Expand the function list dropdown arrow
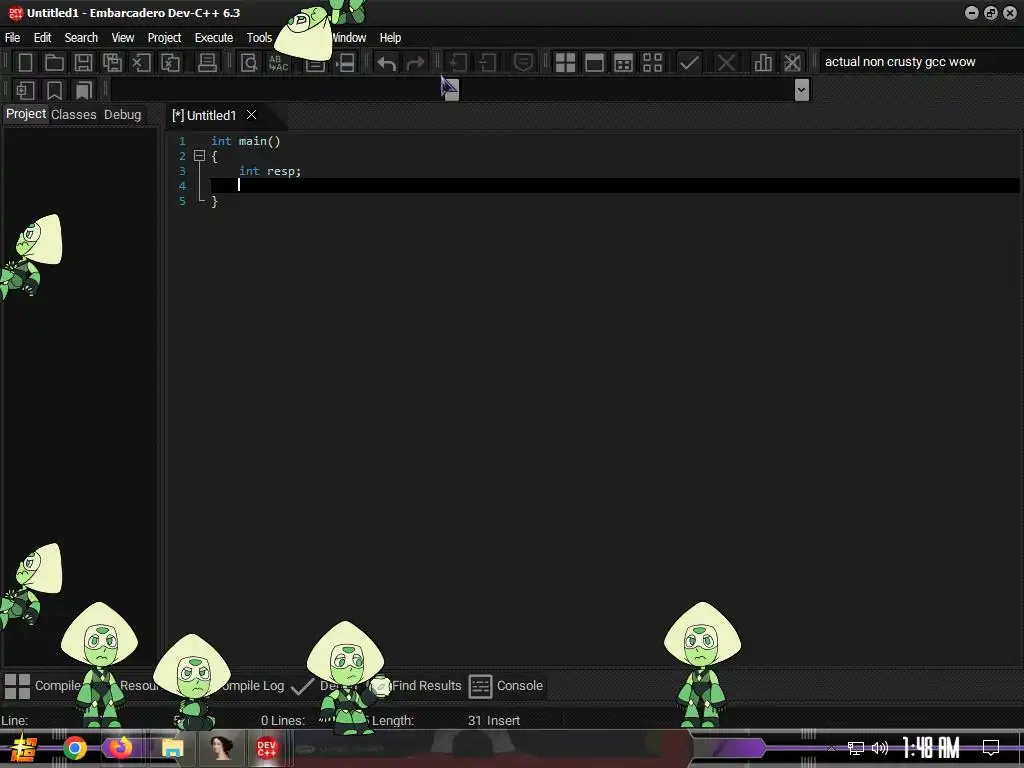This screenshot has height=768, width=1024. [x=802, y=90]
